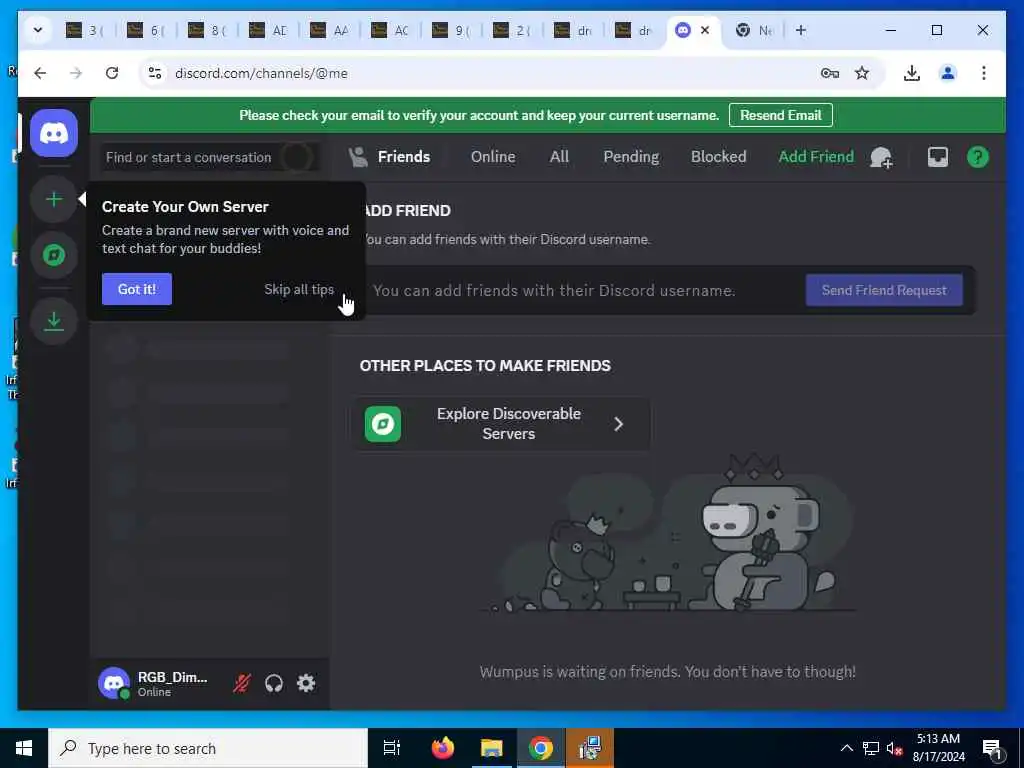Expand chevron on Explore Discoverable Servers
This screenshot has height=768, width=1024.
click(618, 424)
